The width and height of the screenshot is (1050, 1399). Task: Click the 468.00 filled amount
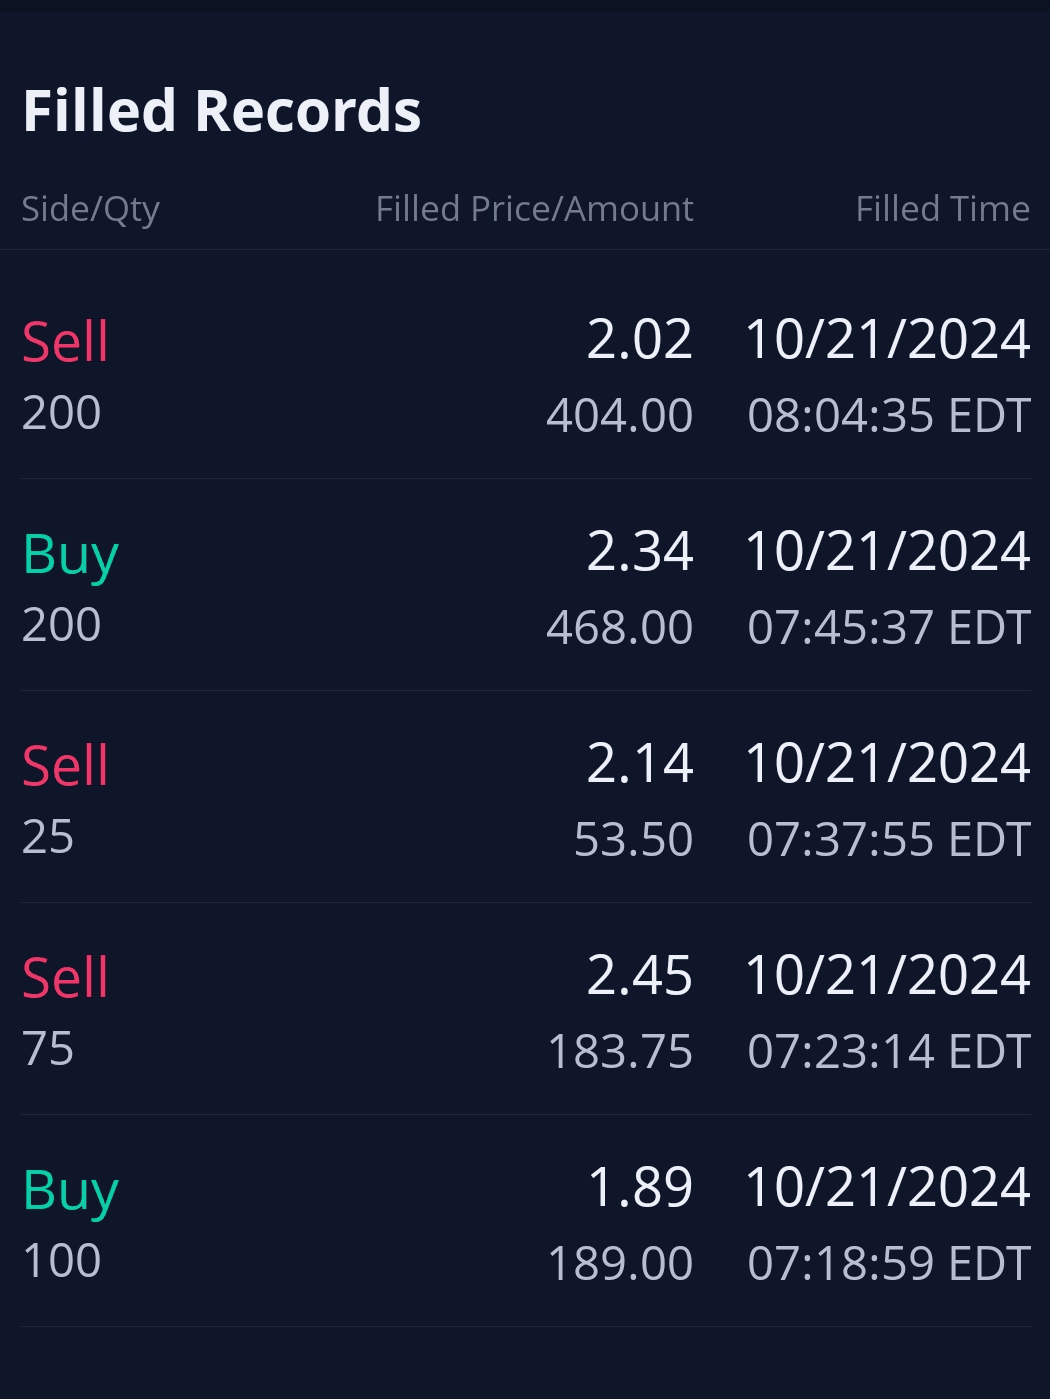point(619,627)
